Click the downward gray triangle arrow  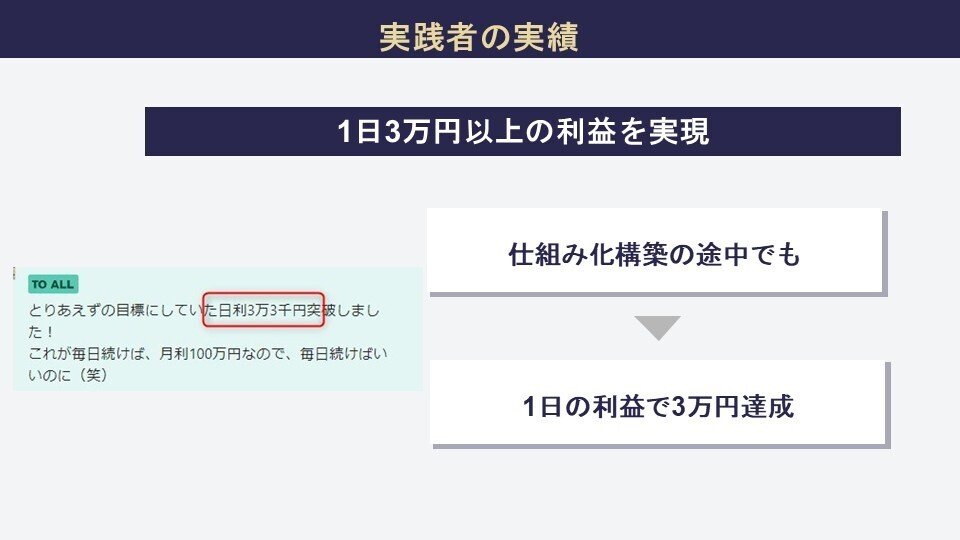[657, 328]
